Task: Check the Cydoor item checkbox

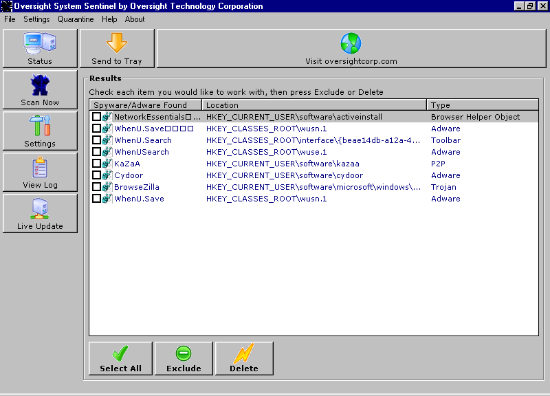Action: pos(96,175)
